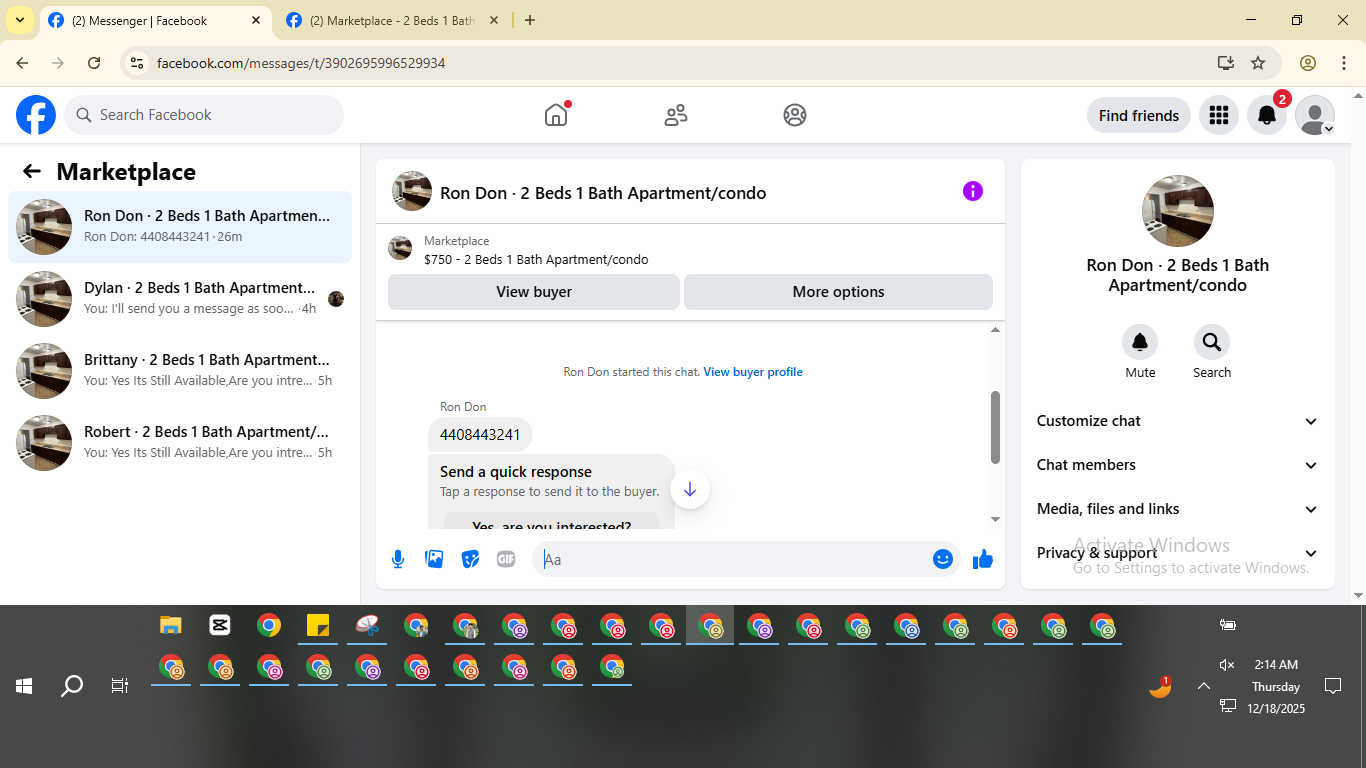Click the Search Facebook box
The width and height of the screenshot is (1366, 768).
tap(204, 115)
